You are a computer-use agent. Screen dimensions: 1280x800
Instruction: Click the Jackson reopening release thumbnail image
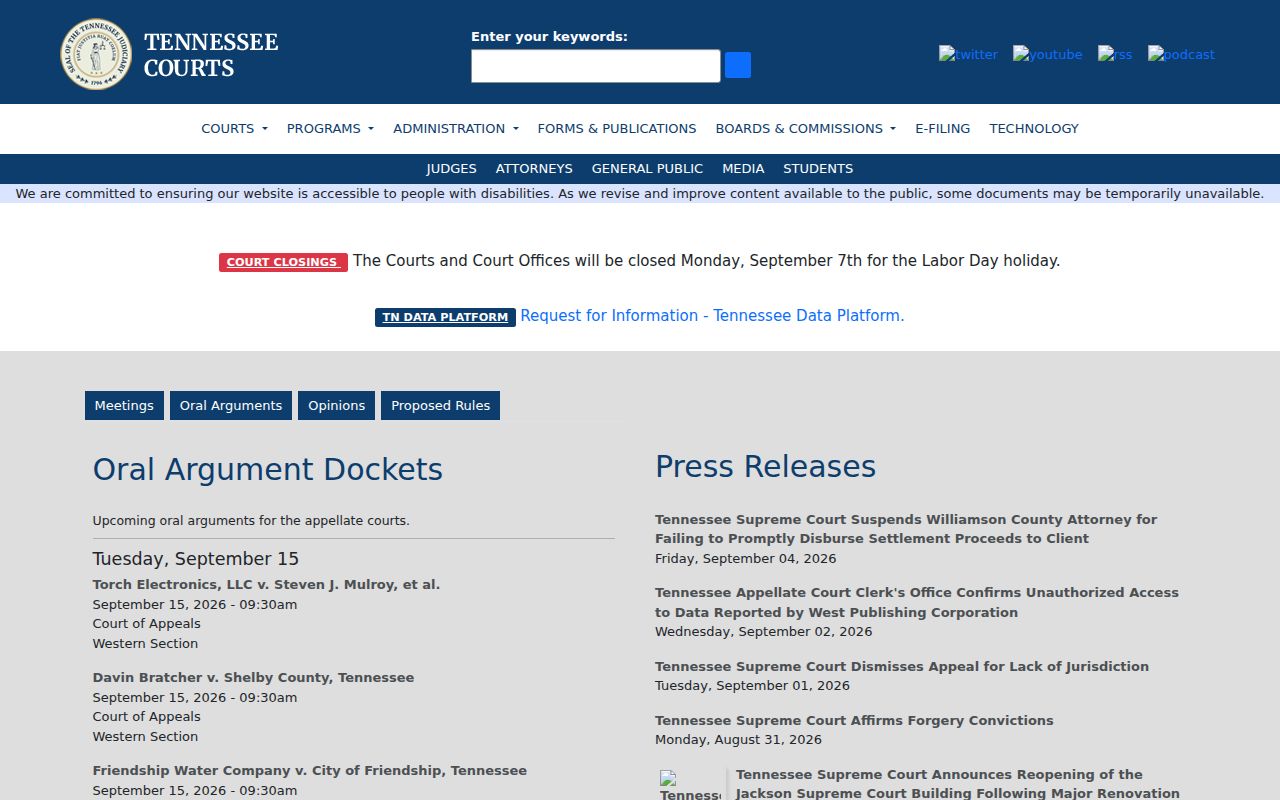point(690,785)
